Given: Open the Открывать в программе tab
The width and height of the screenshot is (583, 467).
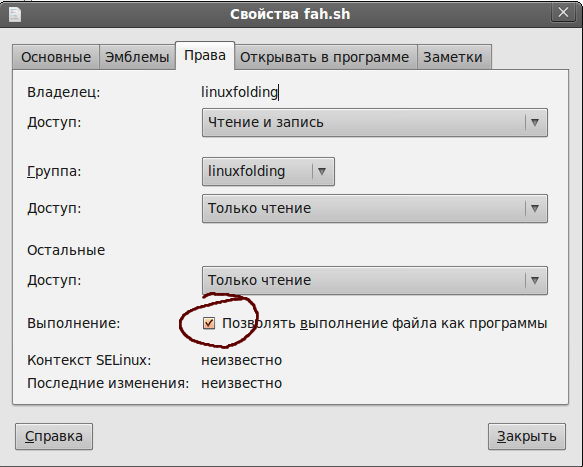Looking at the screenshot, I should (326, 57).
